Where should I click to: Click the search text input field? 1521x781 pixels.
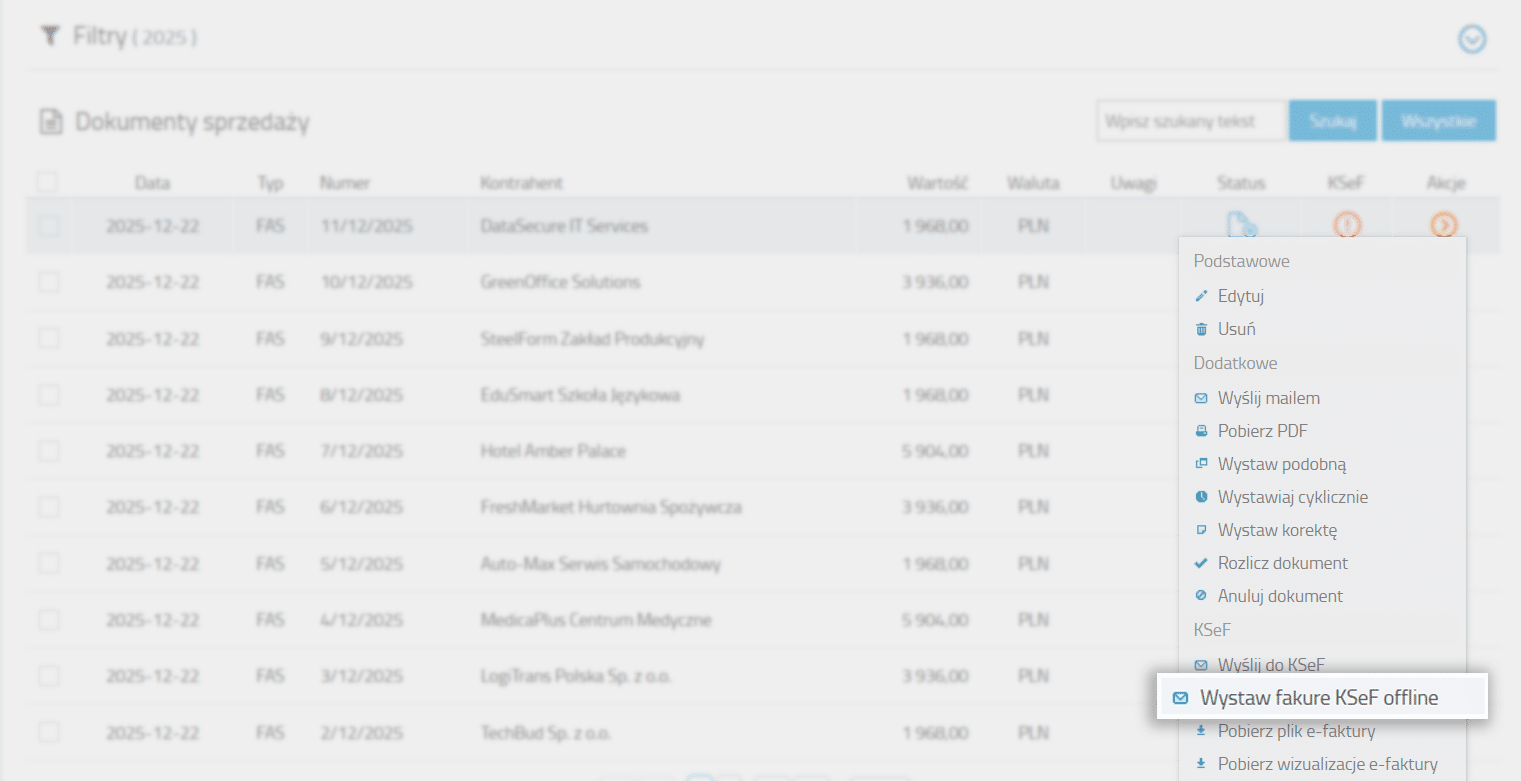click(1191, 121)
